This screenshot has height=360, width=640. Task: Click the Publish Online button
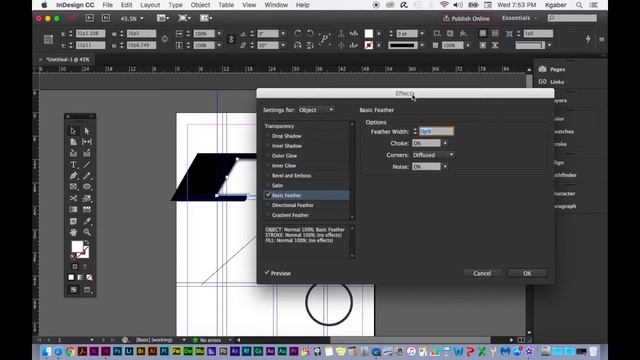pos(466,18)
